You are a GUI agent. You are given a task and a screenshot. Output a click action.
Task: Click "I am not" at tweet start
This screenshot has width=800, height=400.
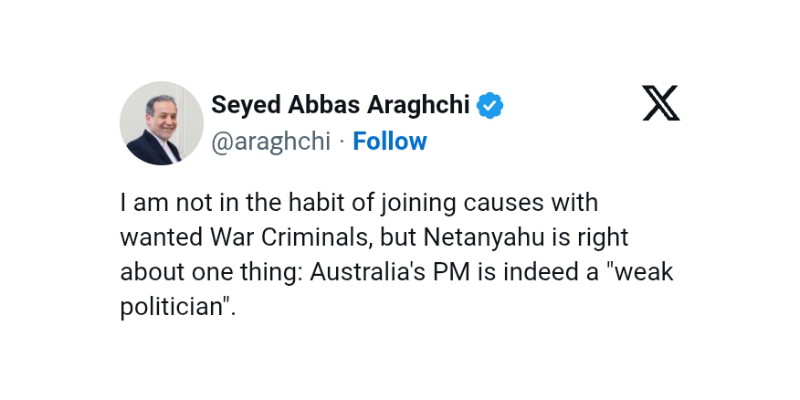coord(158,203)
